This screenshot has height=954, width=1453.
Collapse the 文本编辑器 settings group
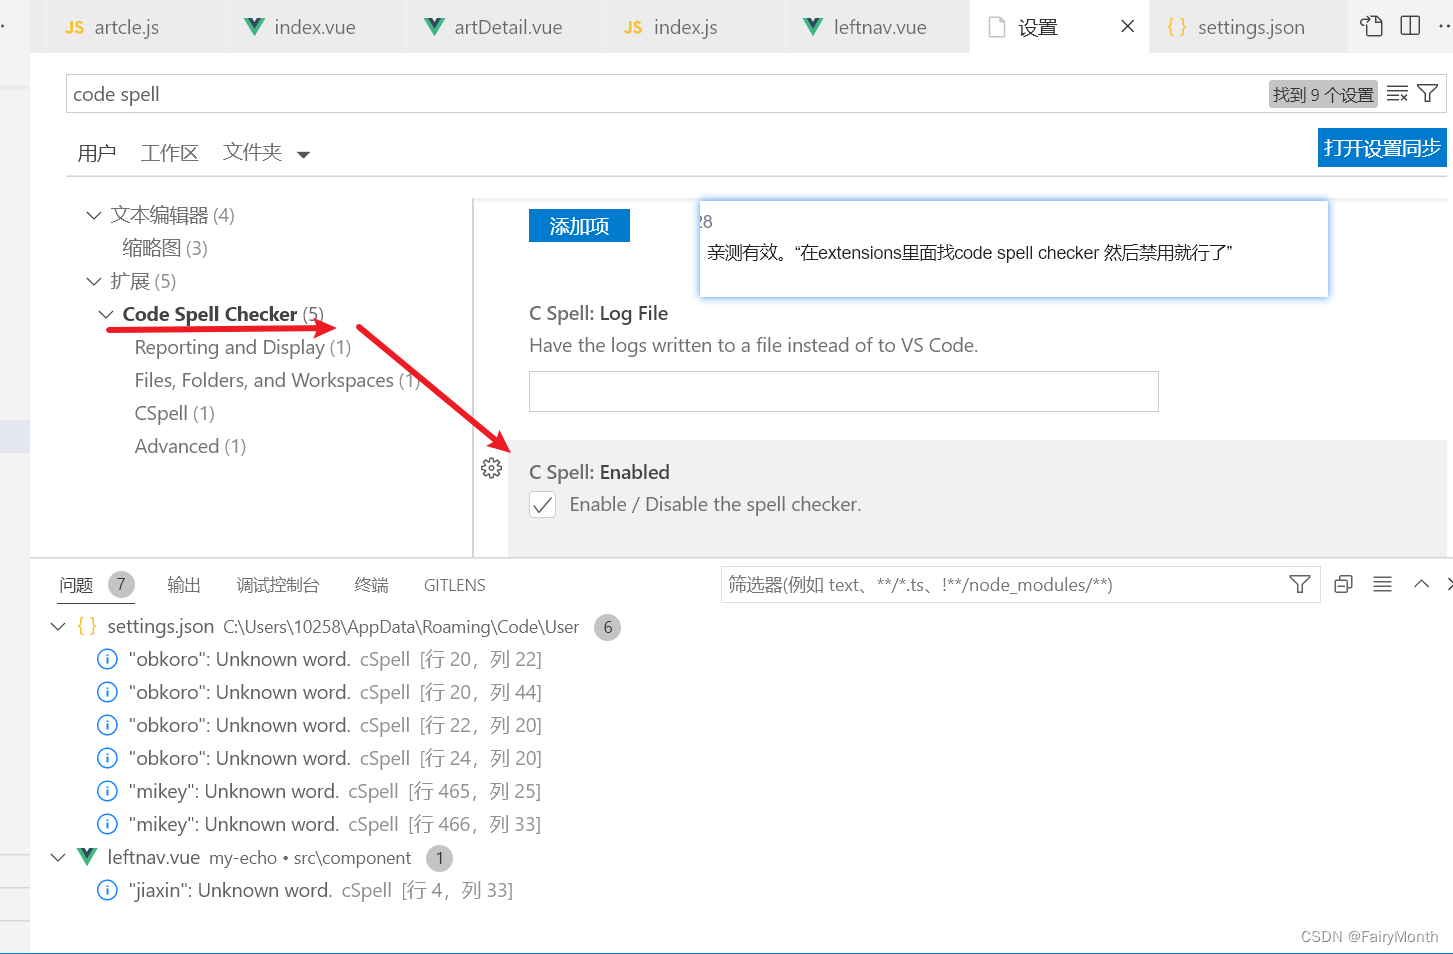click(x=94, y=215)
